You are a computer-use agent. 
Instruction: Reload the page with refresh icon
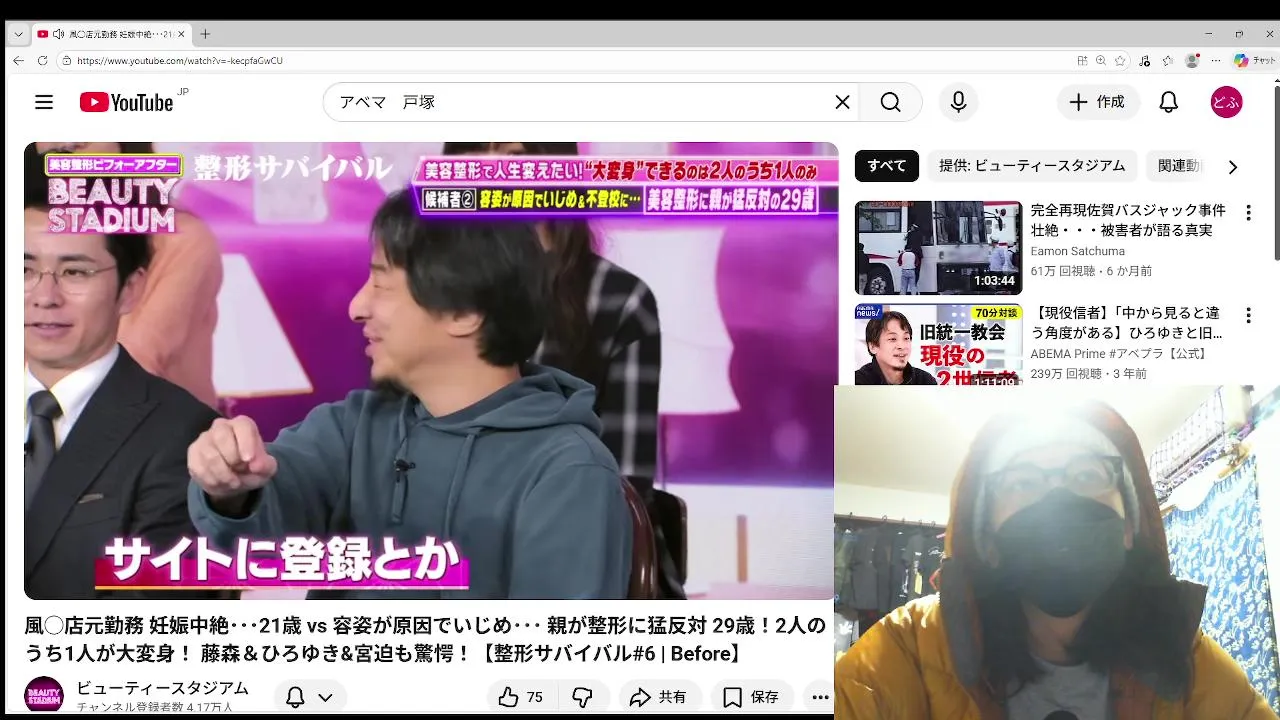(42, 60)
